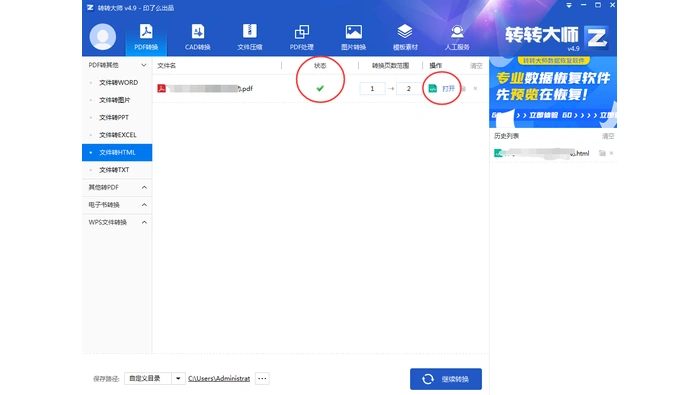The image size is (700, 395).
Task: Open the title bar dropdown menu icon
Action: [x=569, y=5]
